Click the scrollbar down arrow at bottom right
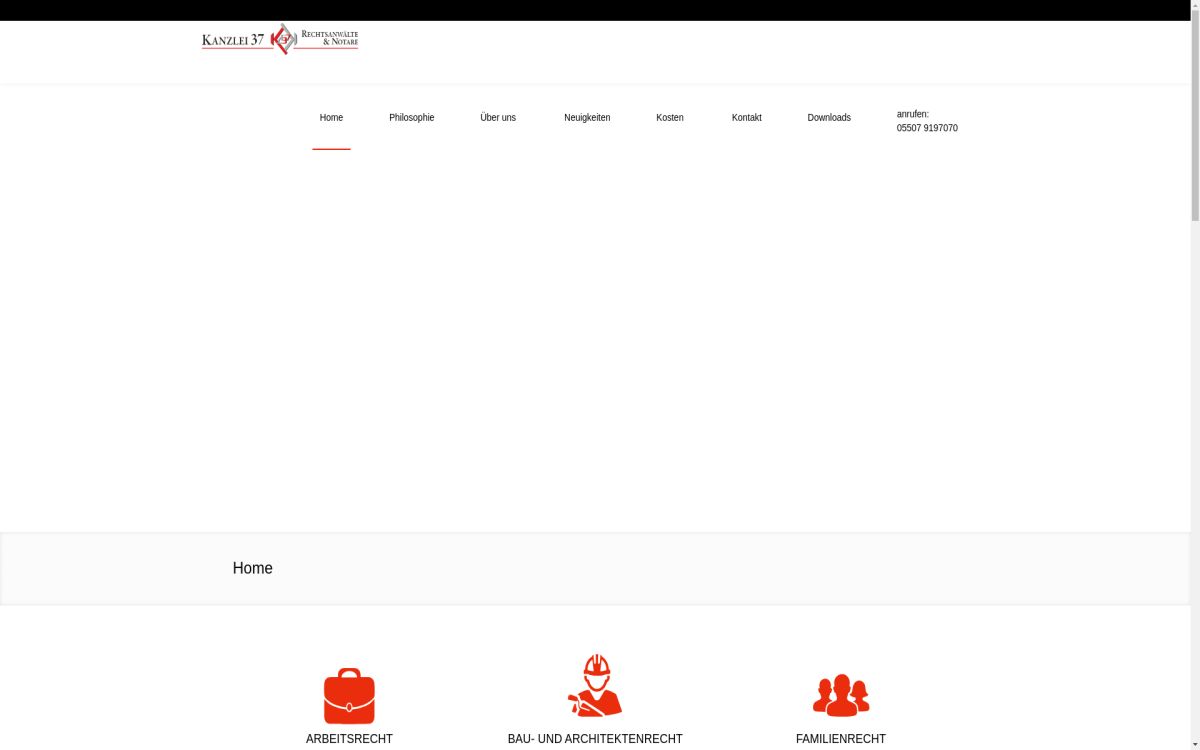This screenshot has width=1200, height=750. coord(1194,744)
